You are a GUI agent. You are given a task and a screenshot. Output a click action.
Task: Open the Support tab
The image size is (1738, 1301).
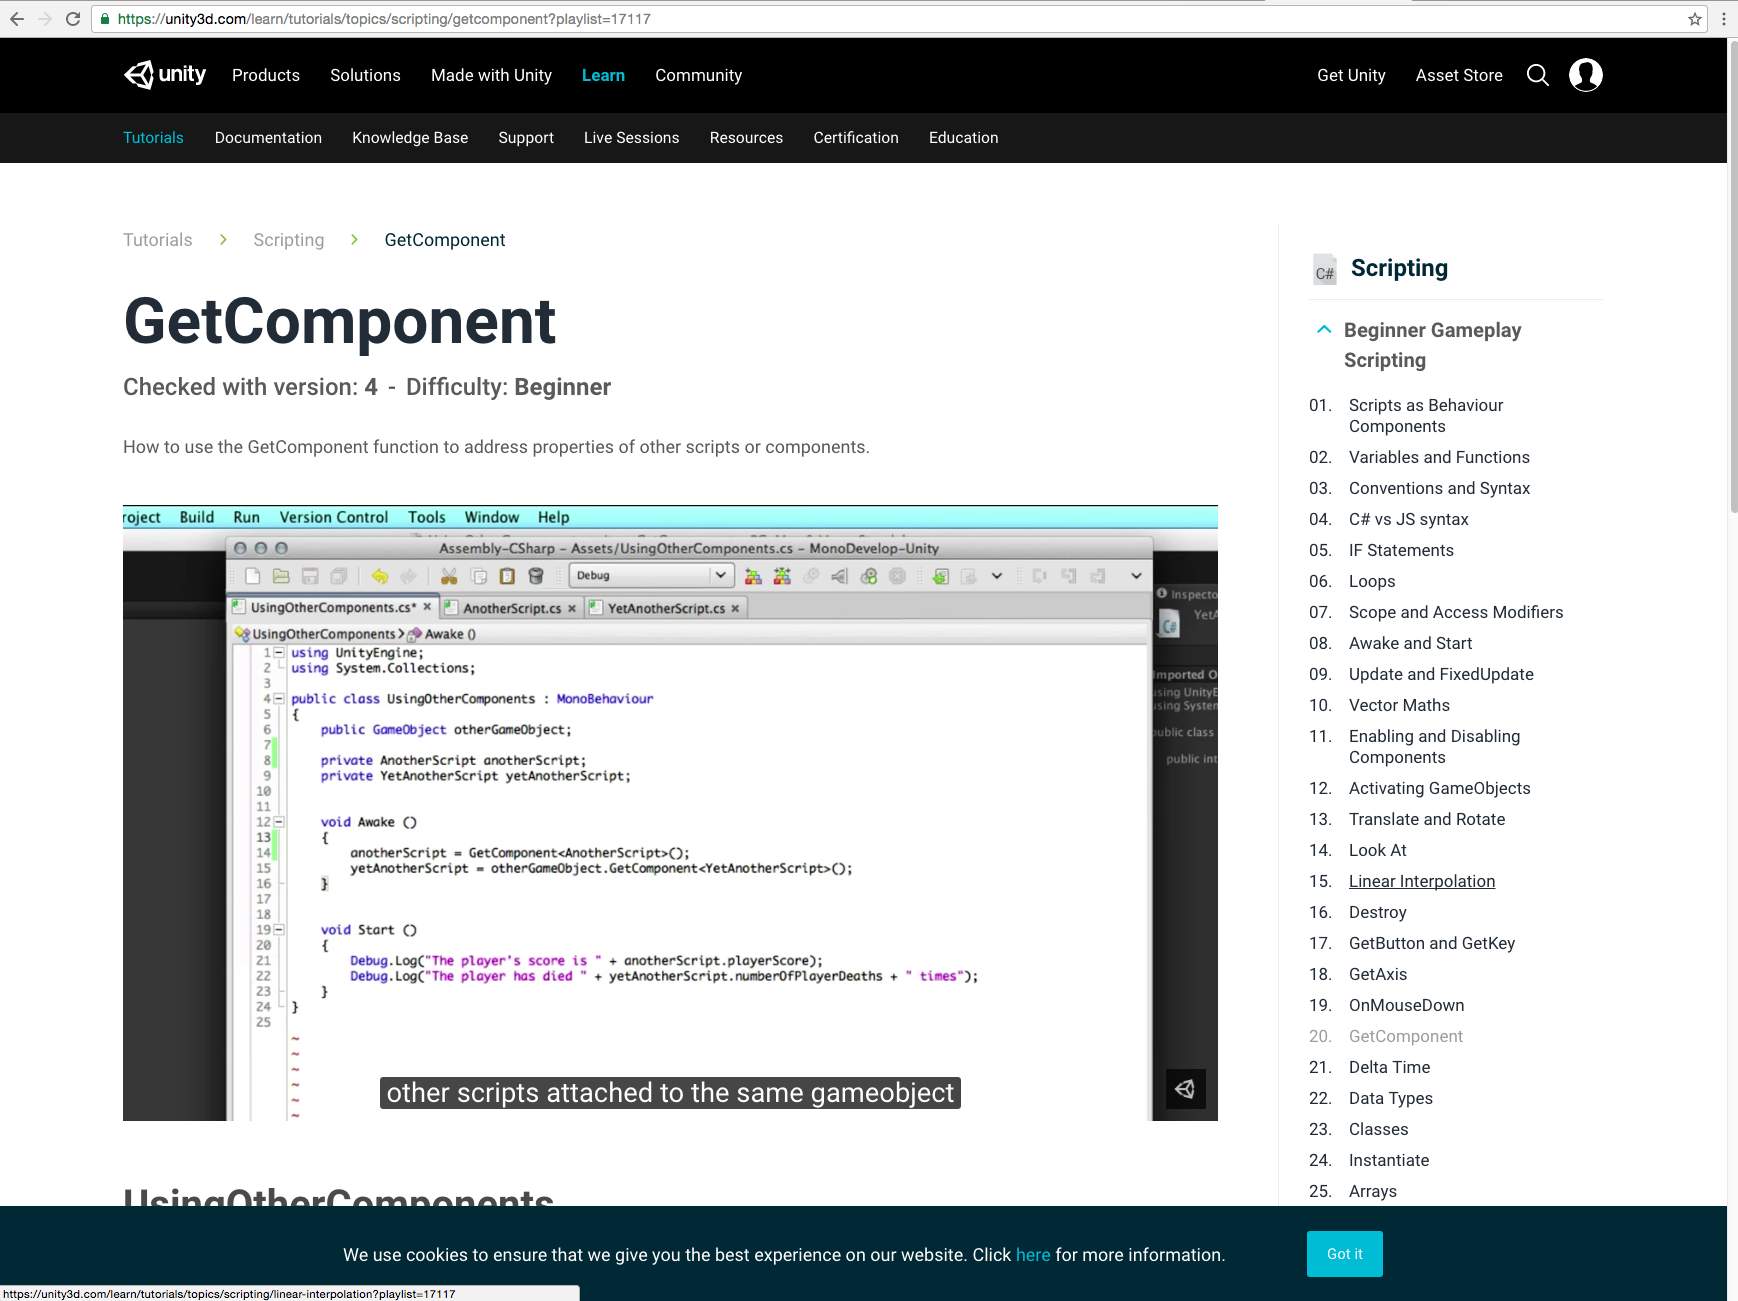[526, 138]
